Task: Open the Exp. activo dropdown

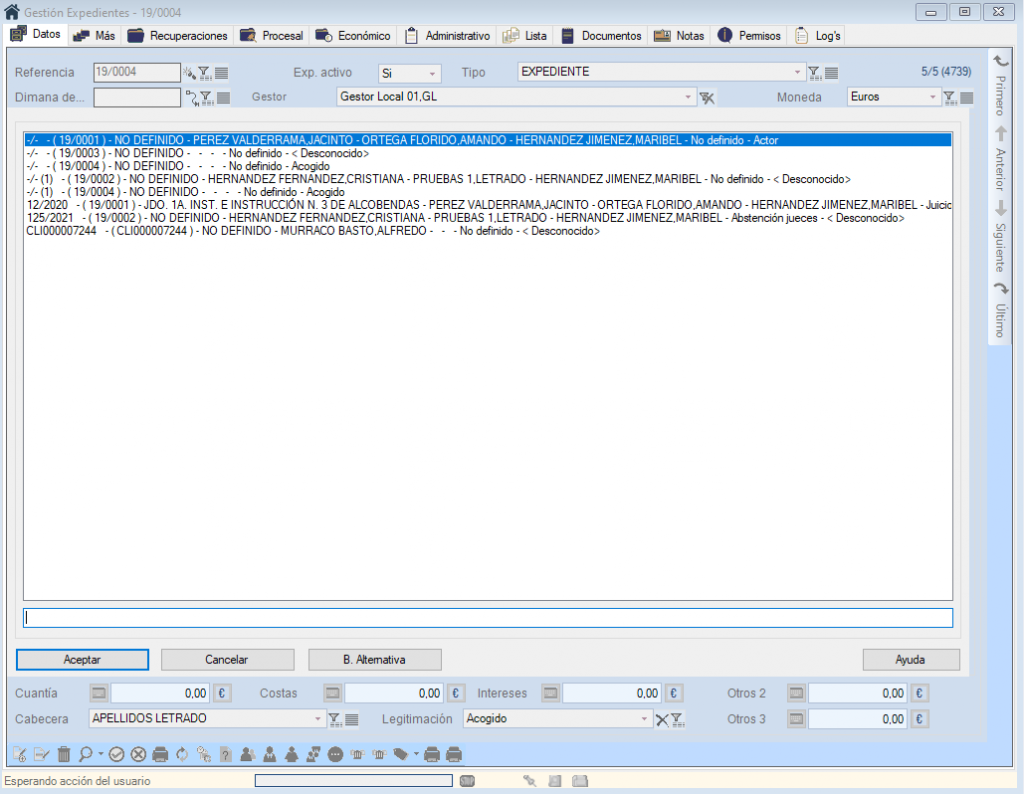Action: point(432,73)
